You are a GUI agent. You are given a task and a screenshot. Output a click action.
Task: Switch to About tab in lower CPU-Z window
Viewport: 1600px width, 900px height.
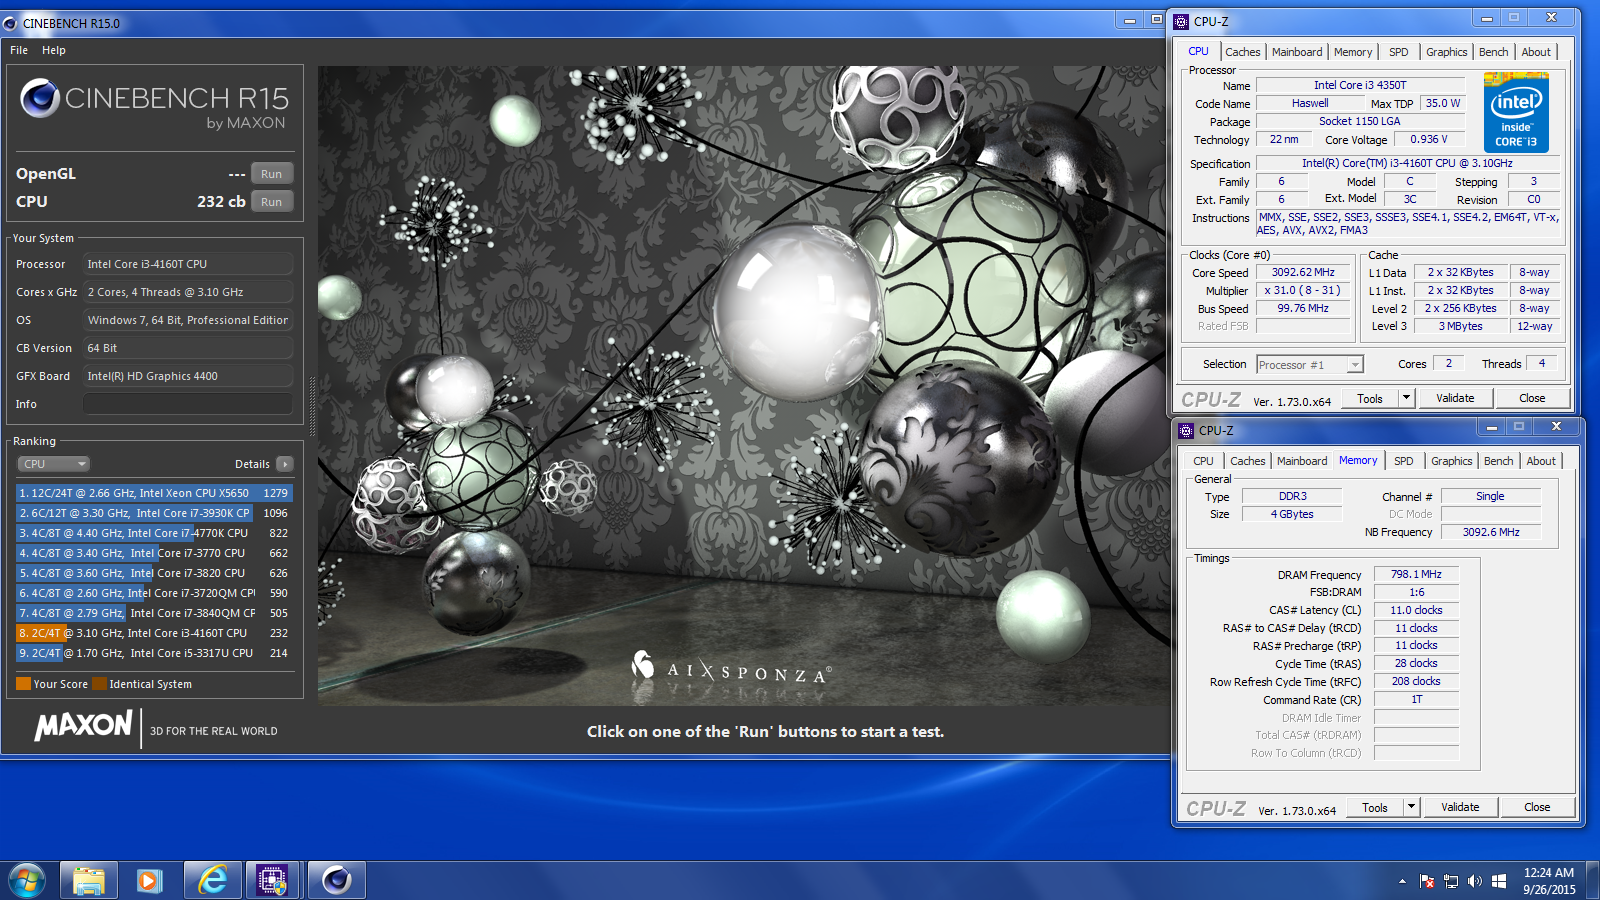pos(1542,461)
